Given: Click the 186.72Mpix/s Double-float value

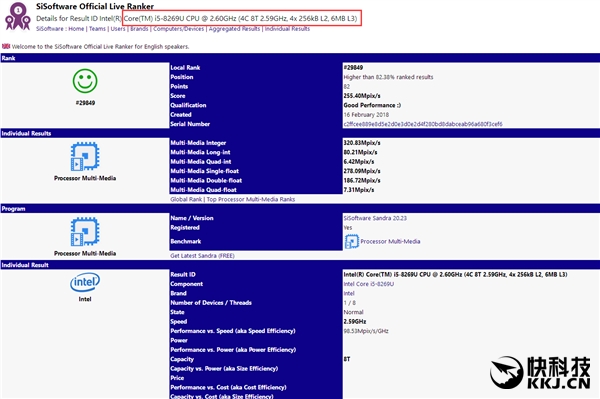Looking at the screenshot, I should click(x=362, y=181).
